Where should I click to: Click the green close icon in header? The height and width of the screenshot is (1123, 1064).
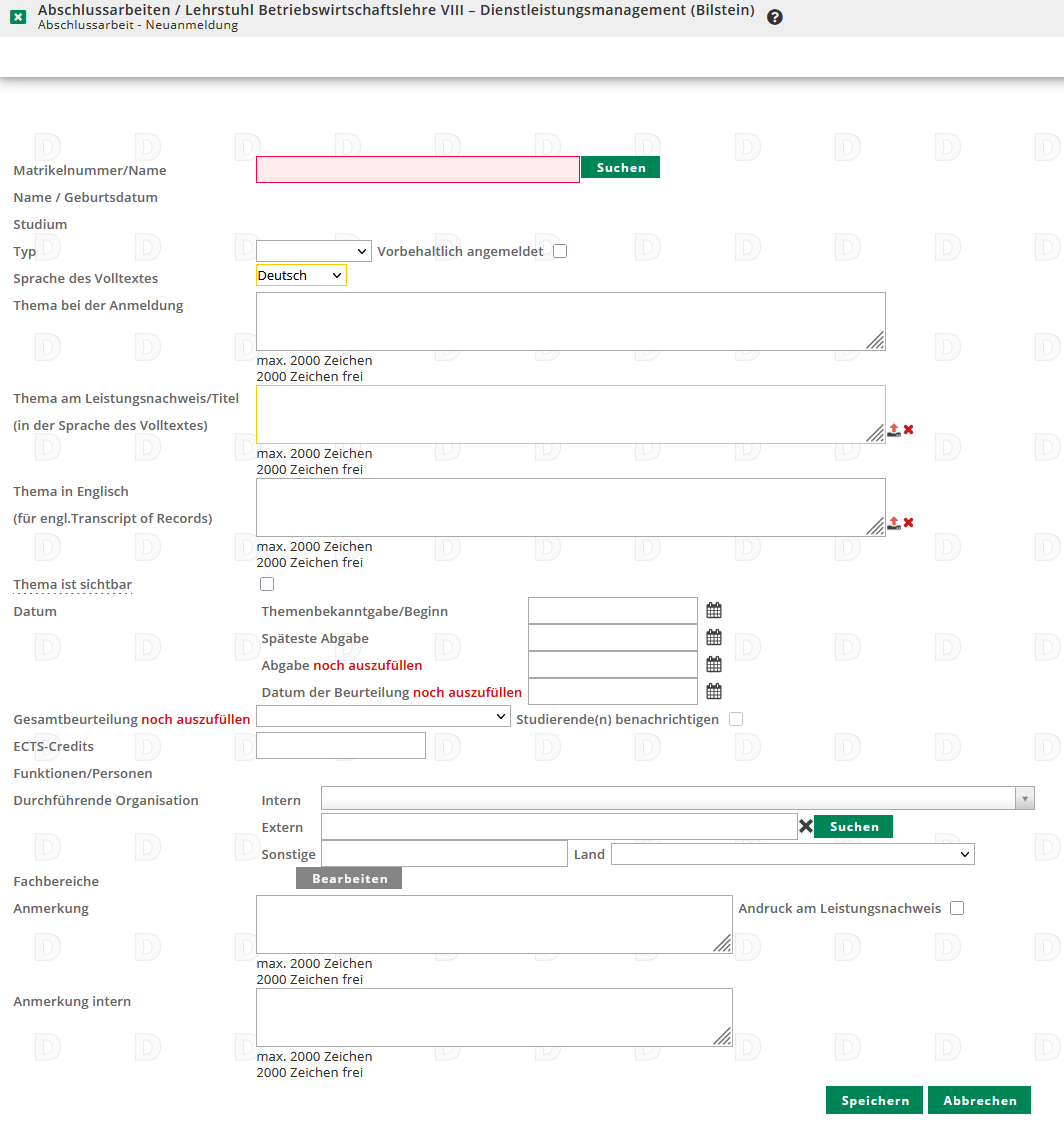pos(18,17)
